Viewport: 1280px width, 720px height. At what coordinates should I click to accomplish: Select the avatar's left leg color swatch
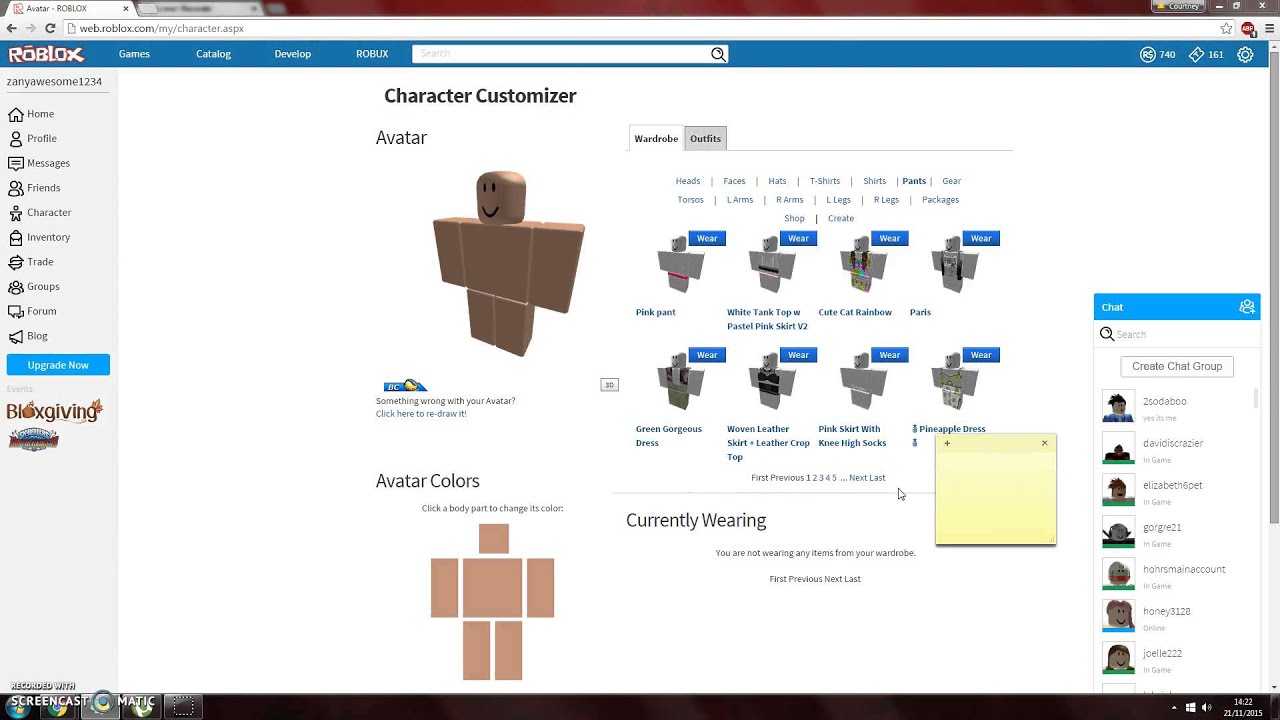pos(508,651)
